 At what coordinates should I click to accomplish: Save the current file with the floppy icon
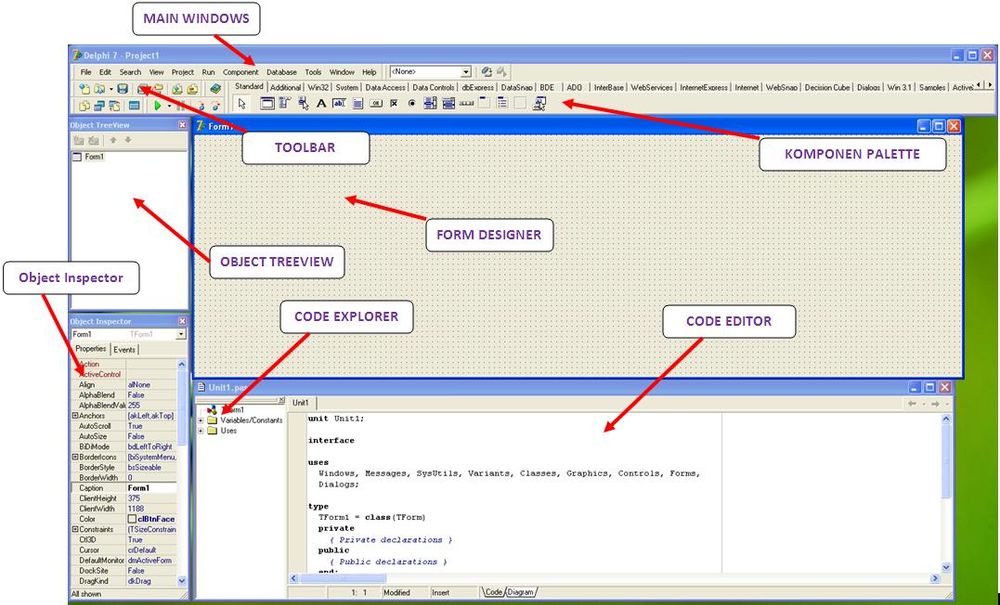[x=122, y=90]
